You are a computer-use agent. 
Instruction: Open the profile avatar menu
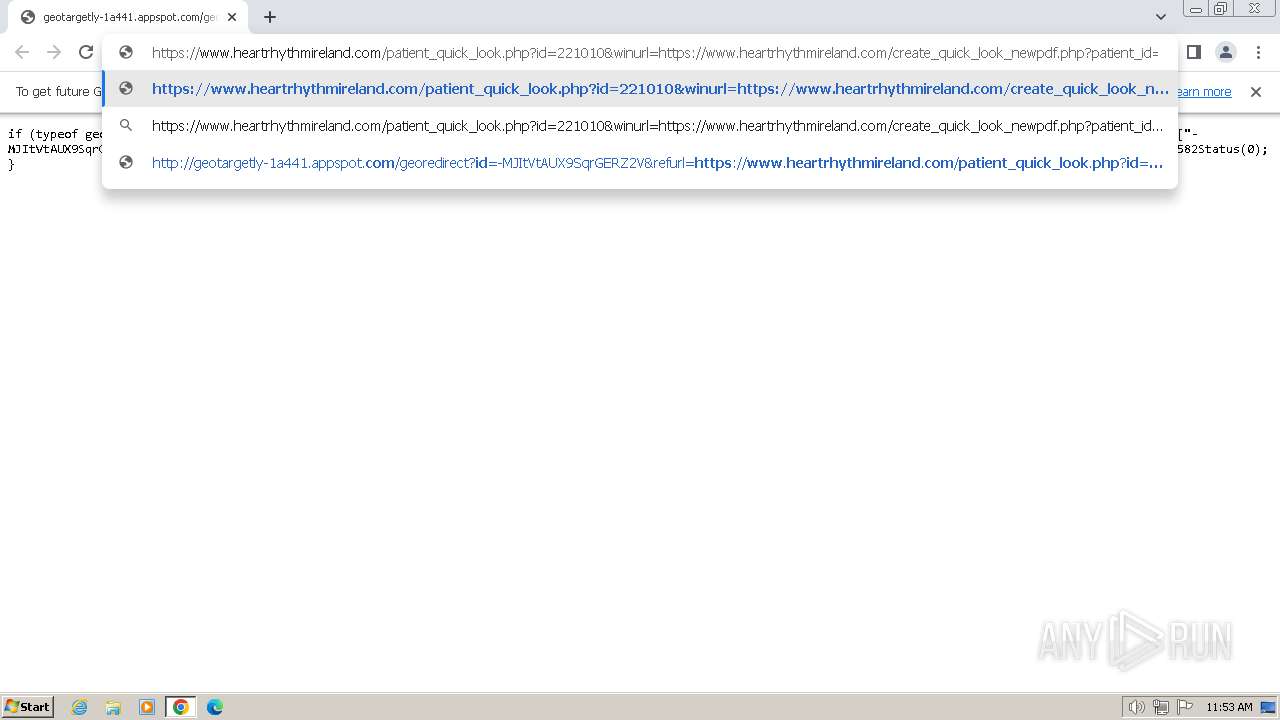click(x=1226, y=52)
